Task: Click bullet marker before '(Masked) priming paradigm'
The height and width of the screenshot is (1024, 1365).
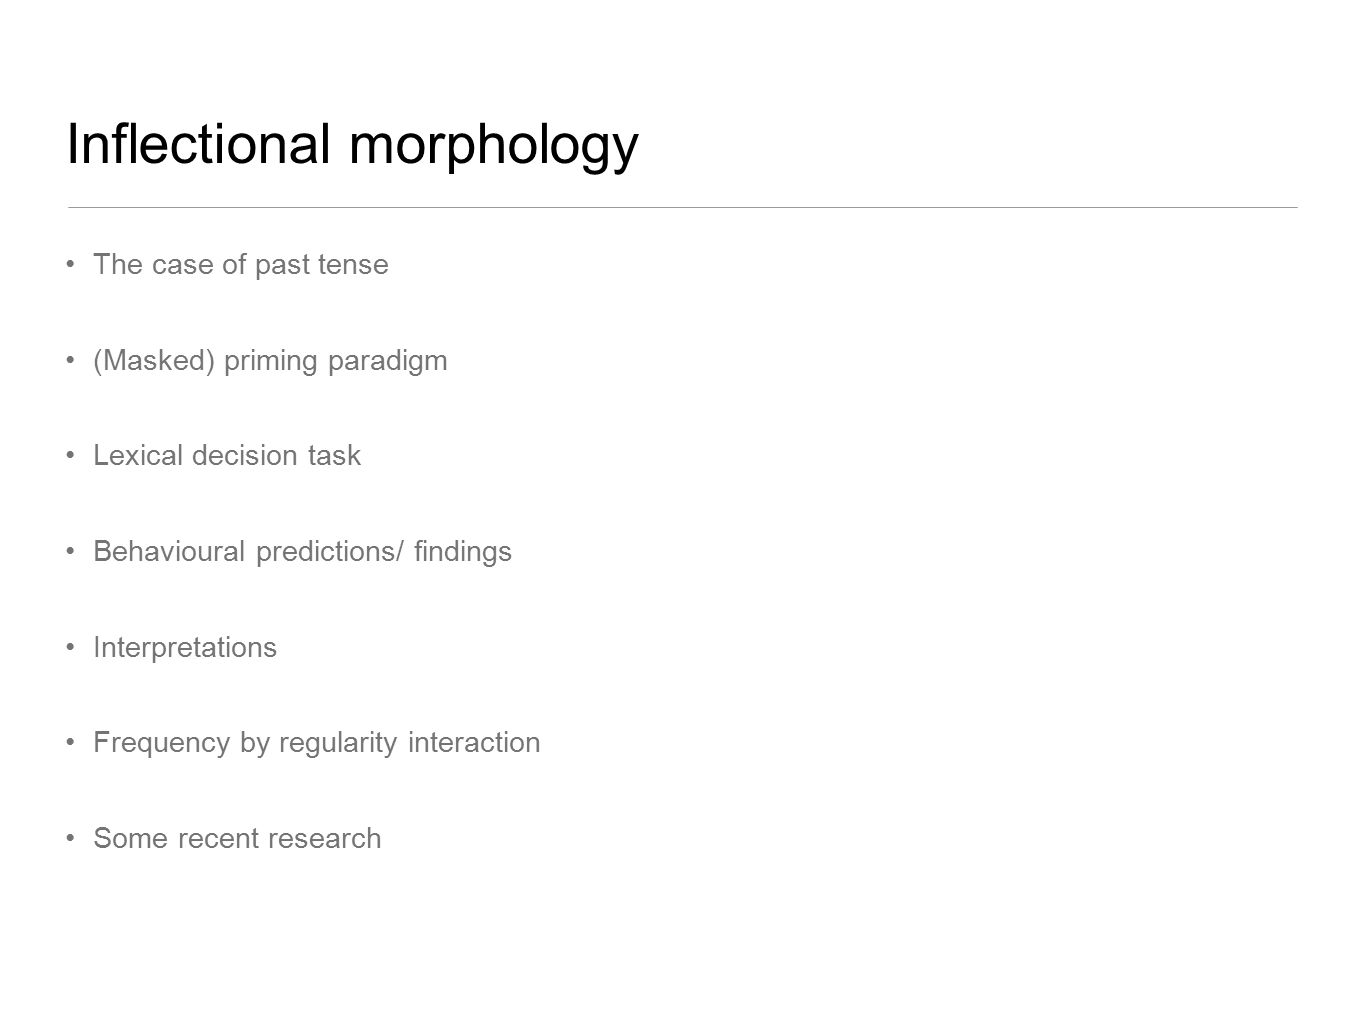Action: point(70,361)
